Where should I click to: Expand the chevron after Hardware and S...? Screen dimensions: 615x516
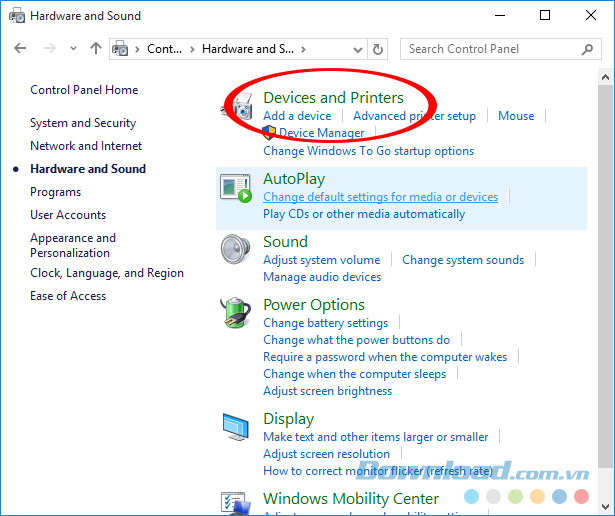pos(303,49)
